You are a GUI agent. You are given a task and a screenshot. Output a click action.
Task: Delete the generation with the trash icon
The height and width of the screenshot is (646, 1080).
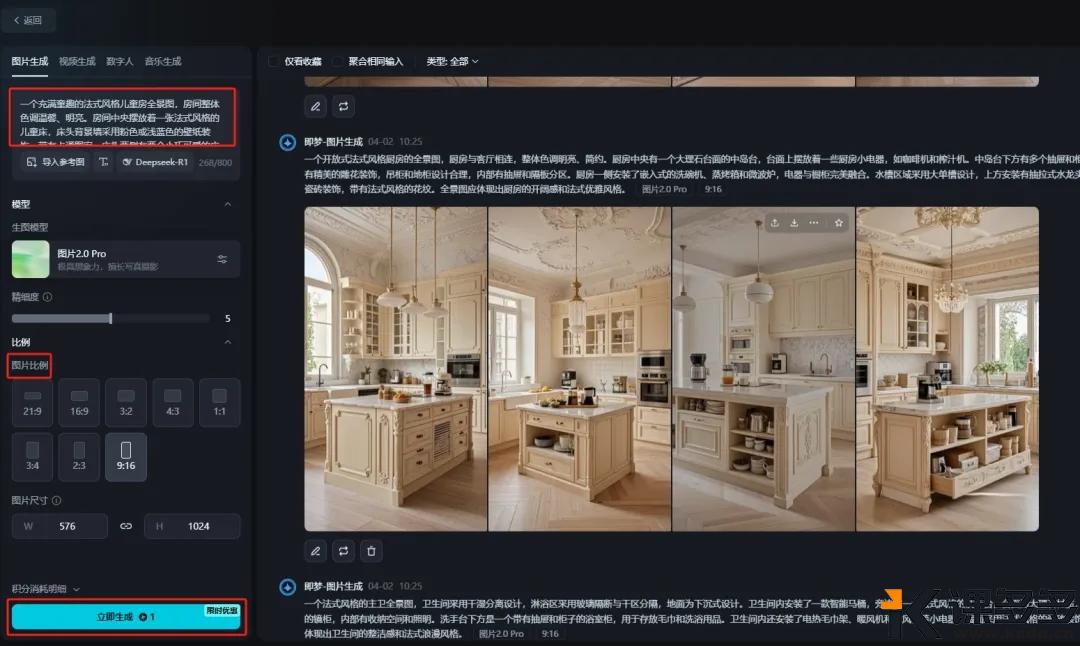tap(371, 551)
